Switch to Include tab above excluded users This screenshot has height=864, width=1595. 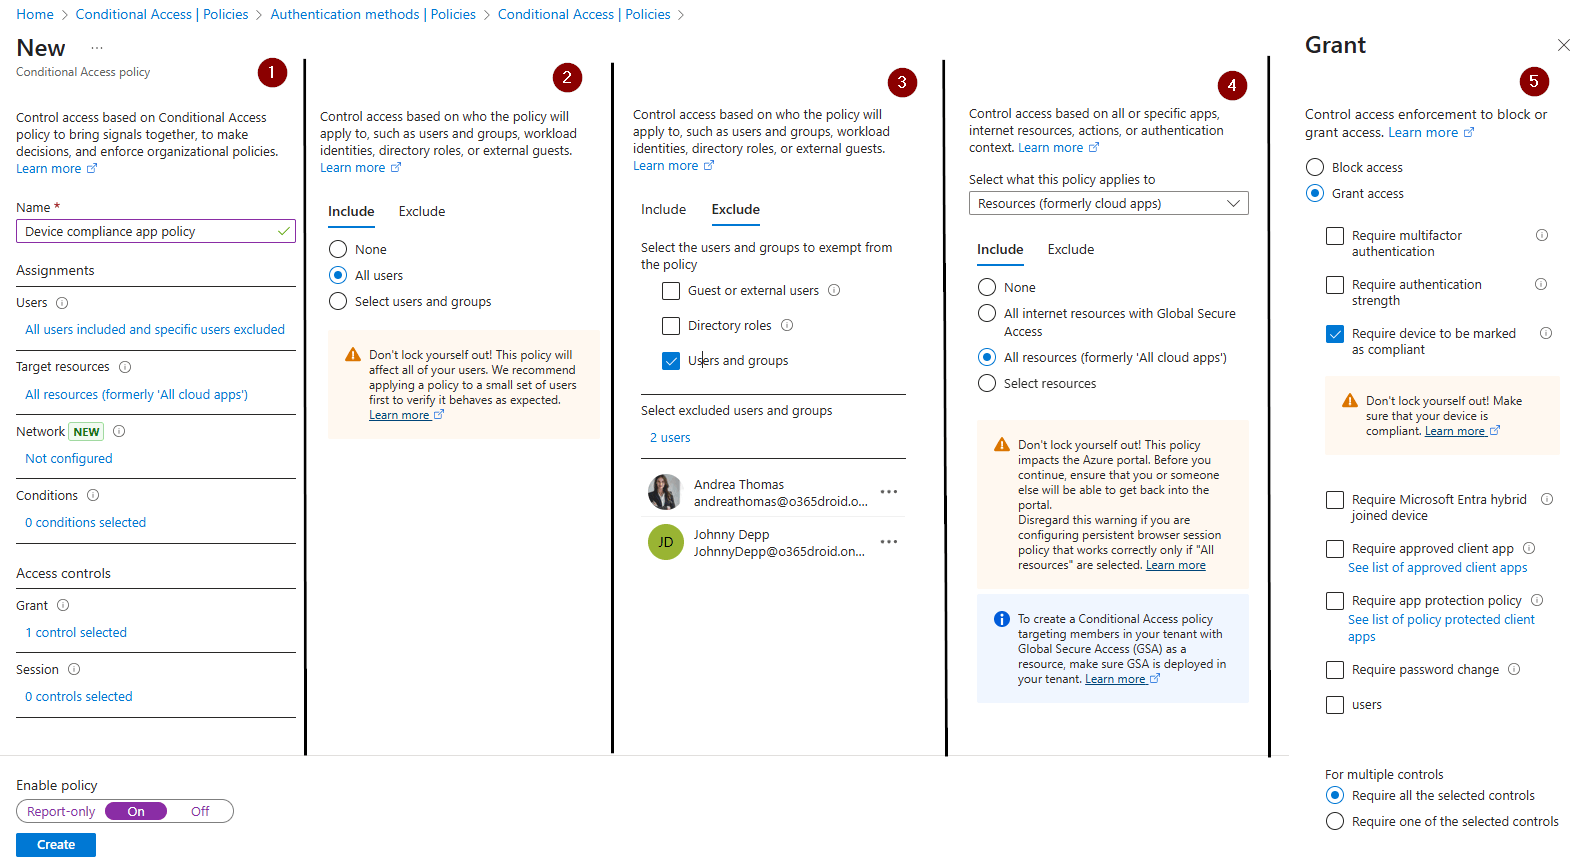pyautogui.click(x=663, y=210)
